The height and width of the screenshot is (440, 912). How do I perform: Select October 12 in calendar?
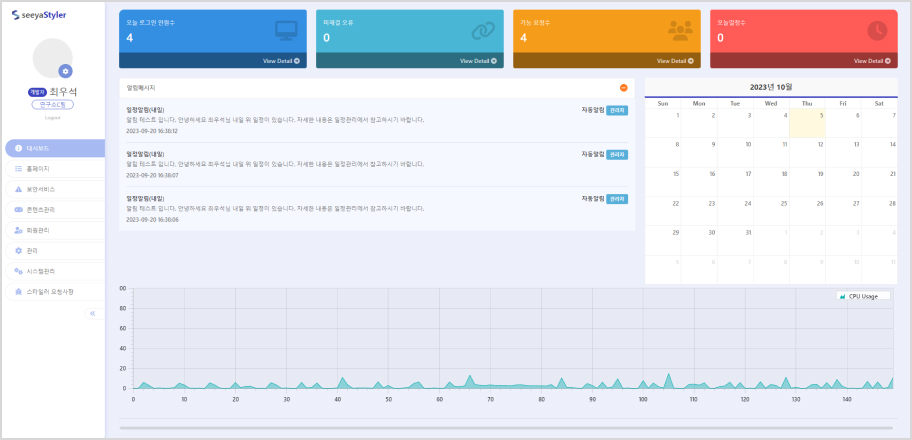[x=807, y=152]
